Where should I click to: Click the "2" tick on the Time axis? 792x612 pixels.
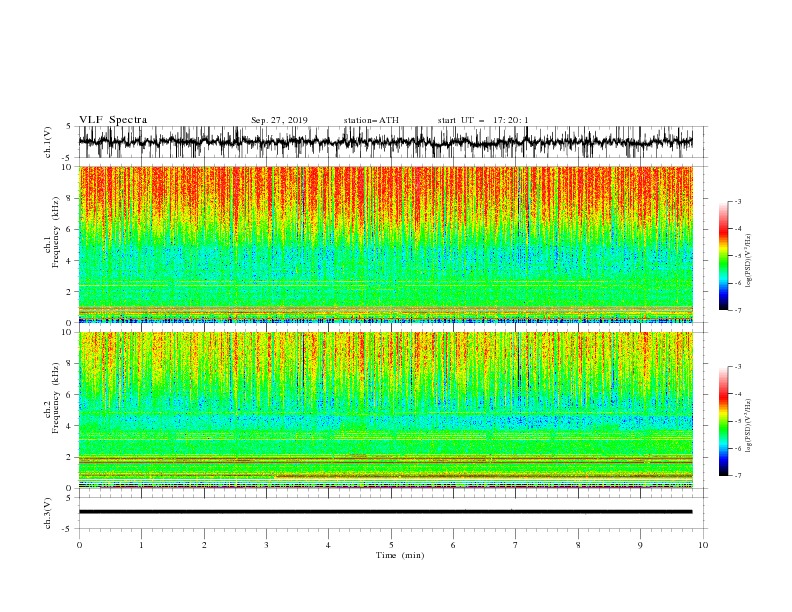pyautogui.click(x=204, y=545)
